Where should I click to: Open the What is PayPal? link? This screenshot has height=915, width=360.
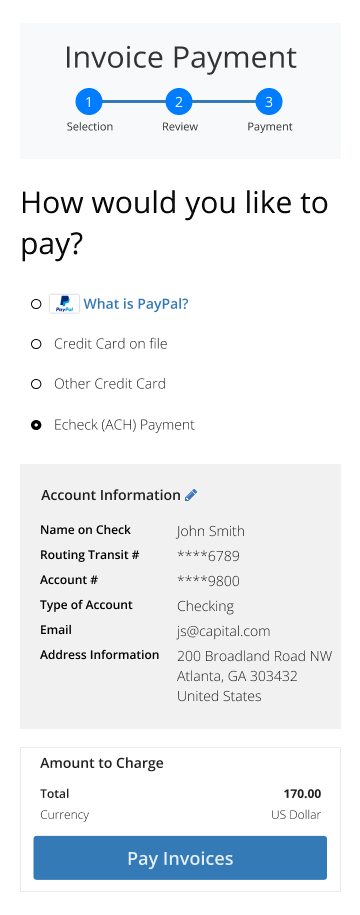136,304
